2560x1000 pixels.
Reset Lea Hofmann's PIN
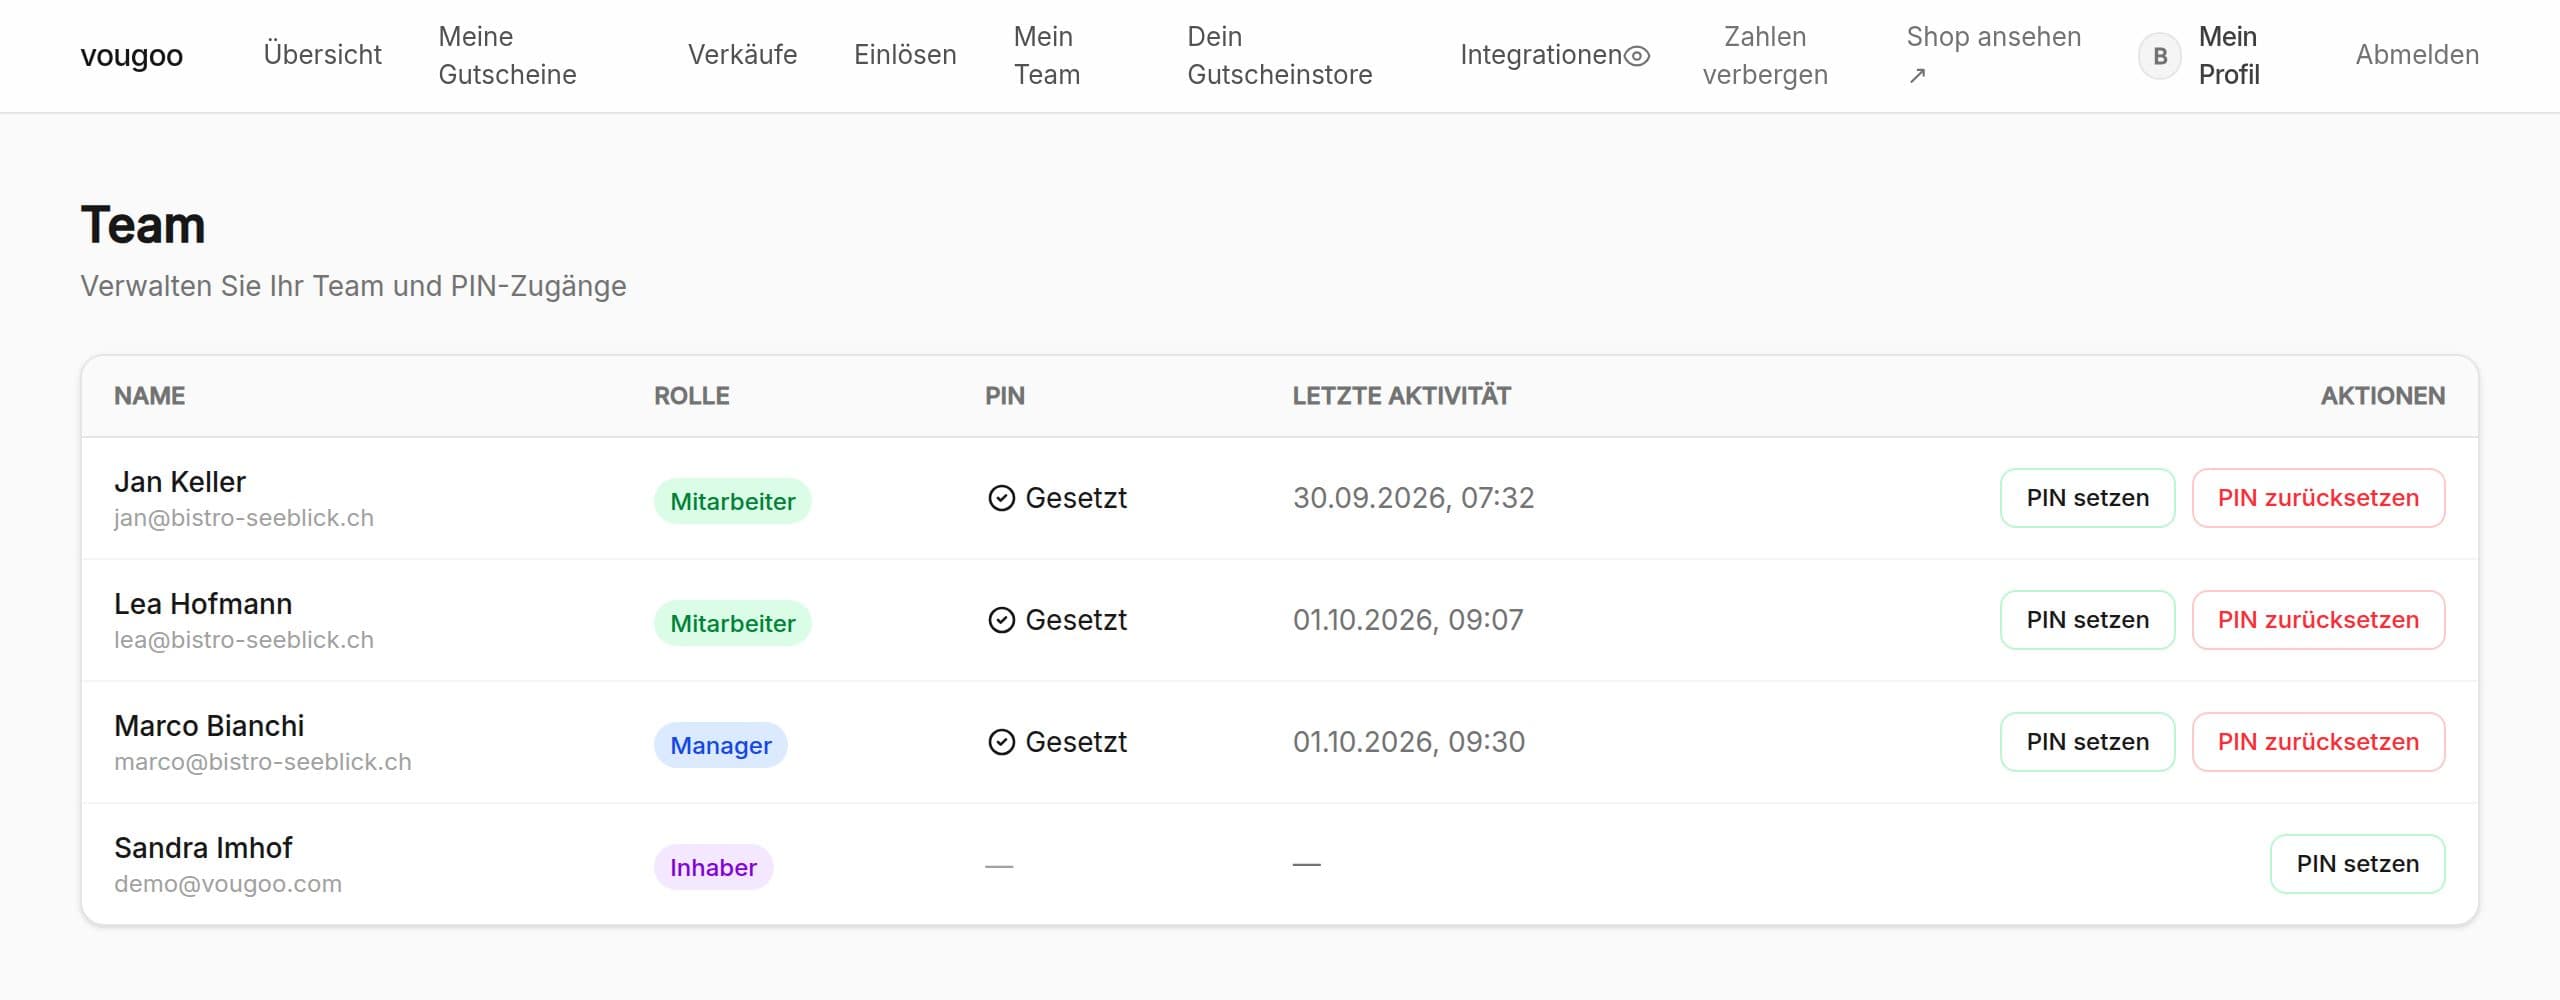2318,620
